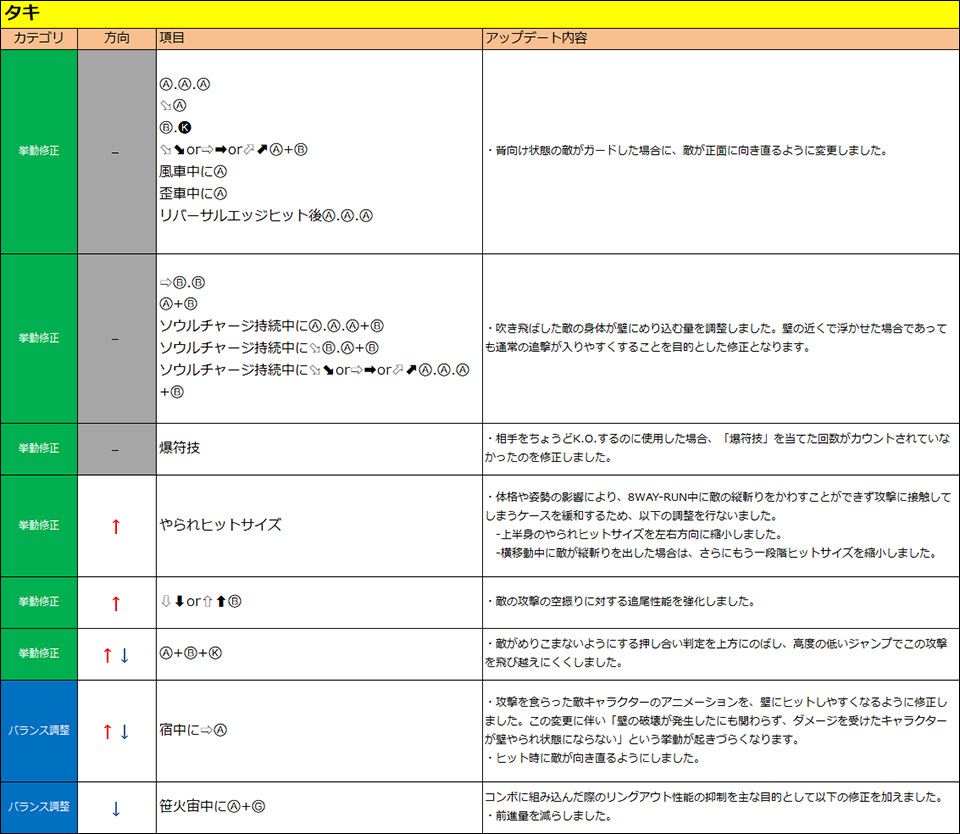Image resolution: width=960 pixels, height=834 pixels.
Task: Click the blue down arrow in the Ⓐ+Ⓑ+Ⓚ row
Action: coord(124,655)
